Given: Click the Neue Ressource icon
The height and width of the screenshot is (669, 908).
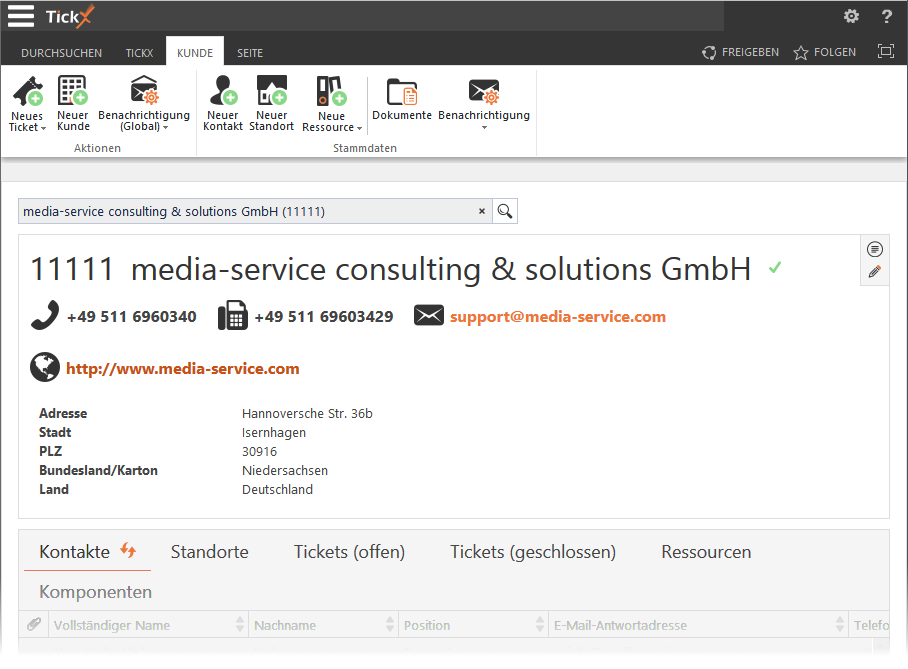Looking at the screenshot, I should (331, 91).
